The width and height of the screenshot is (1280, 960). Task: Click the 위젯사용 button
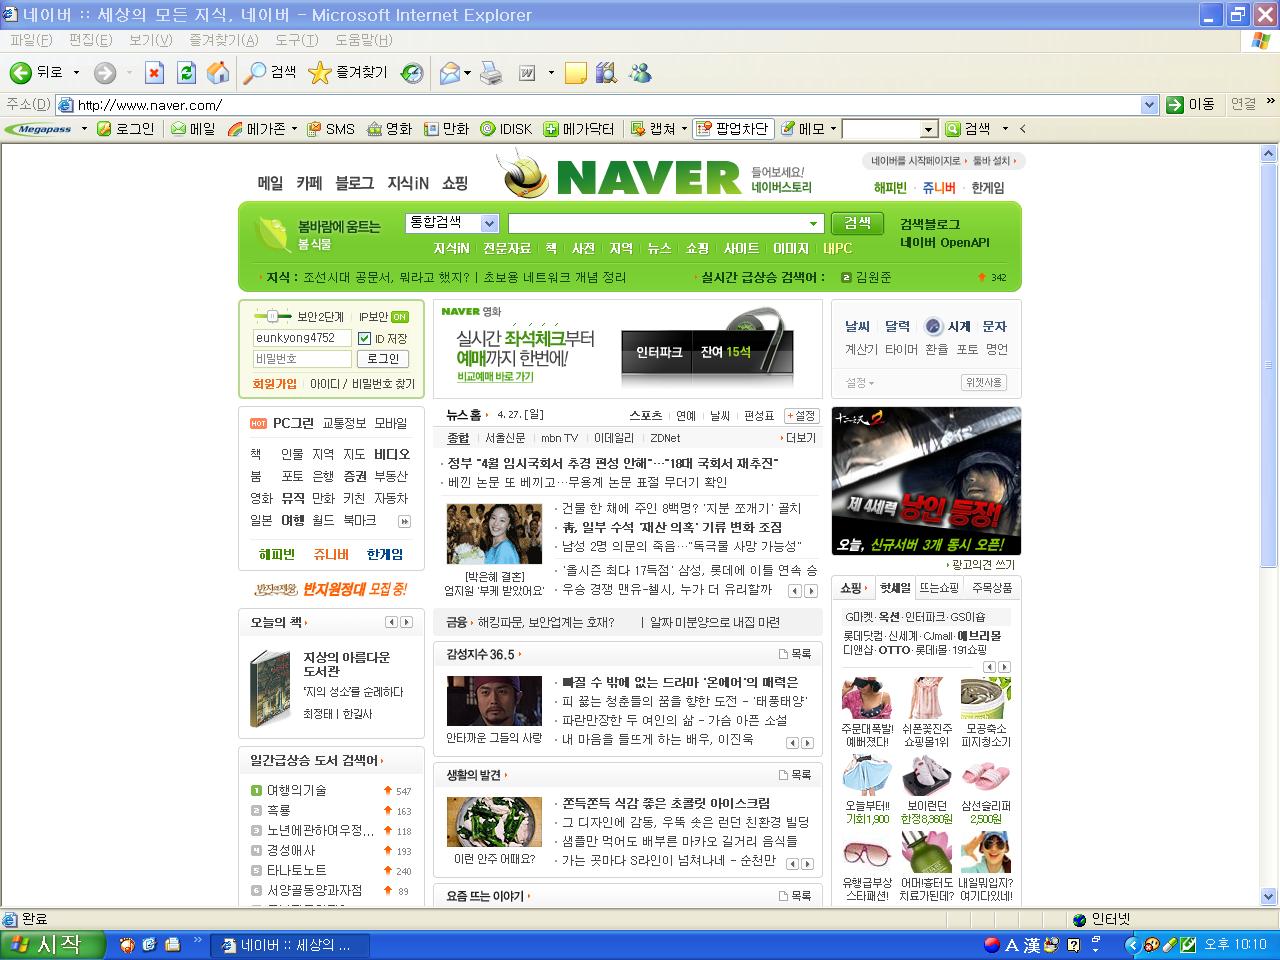(x=984, y=383)
